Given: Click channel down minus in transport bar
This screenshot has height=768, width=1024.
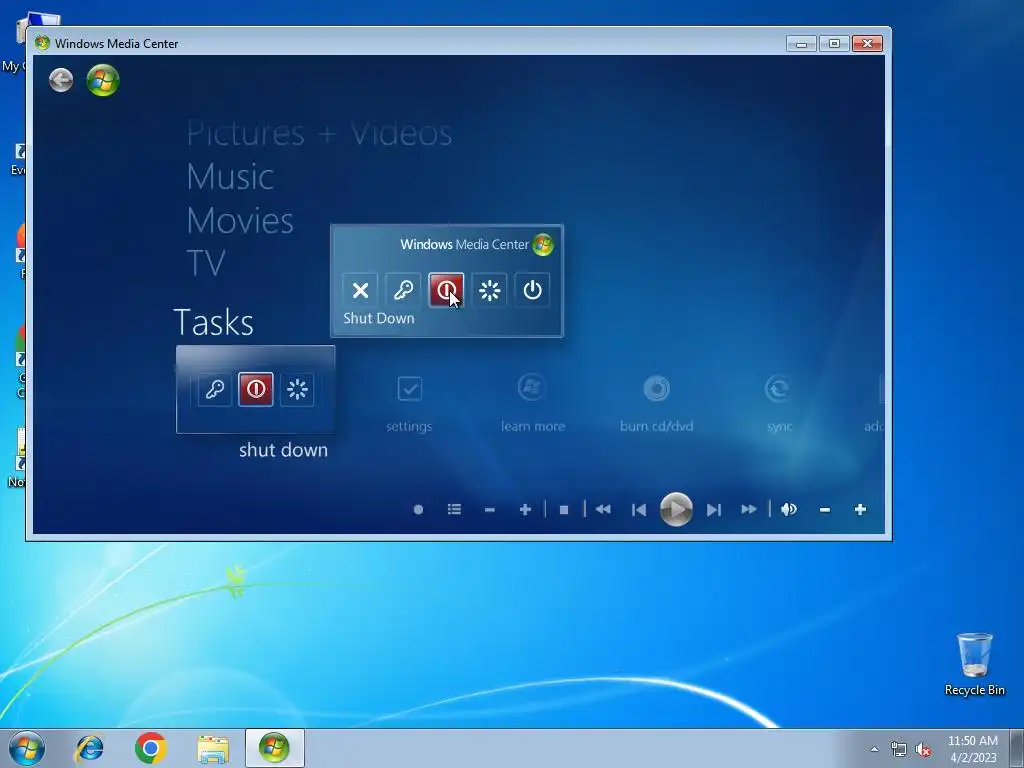Looking at the screenshot, I should pos(490,509).
